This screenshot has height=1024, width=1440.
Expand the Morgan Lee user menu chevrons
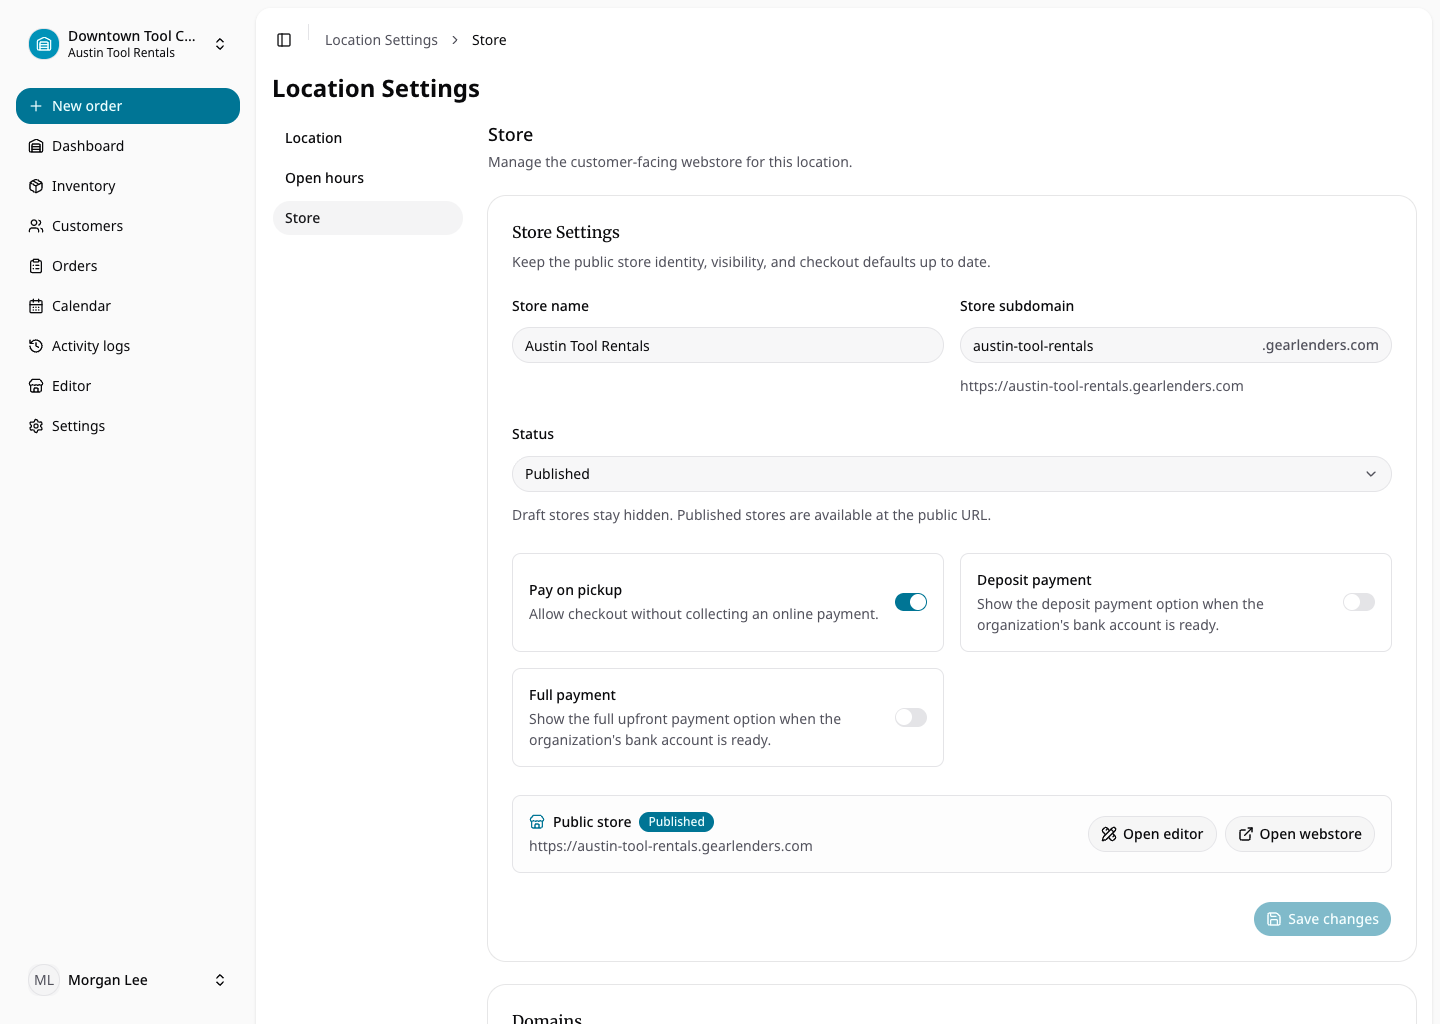coord(220,980)
